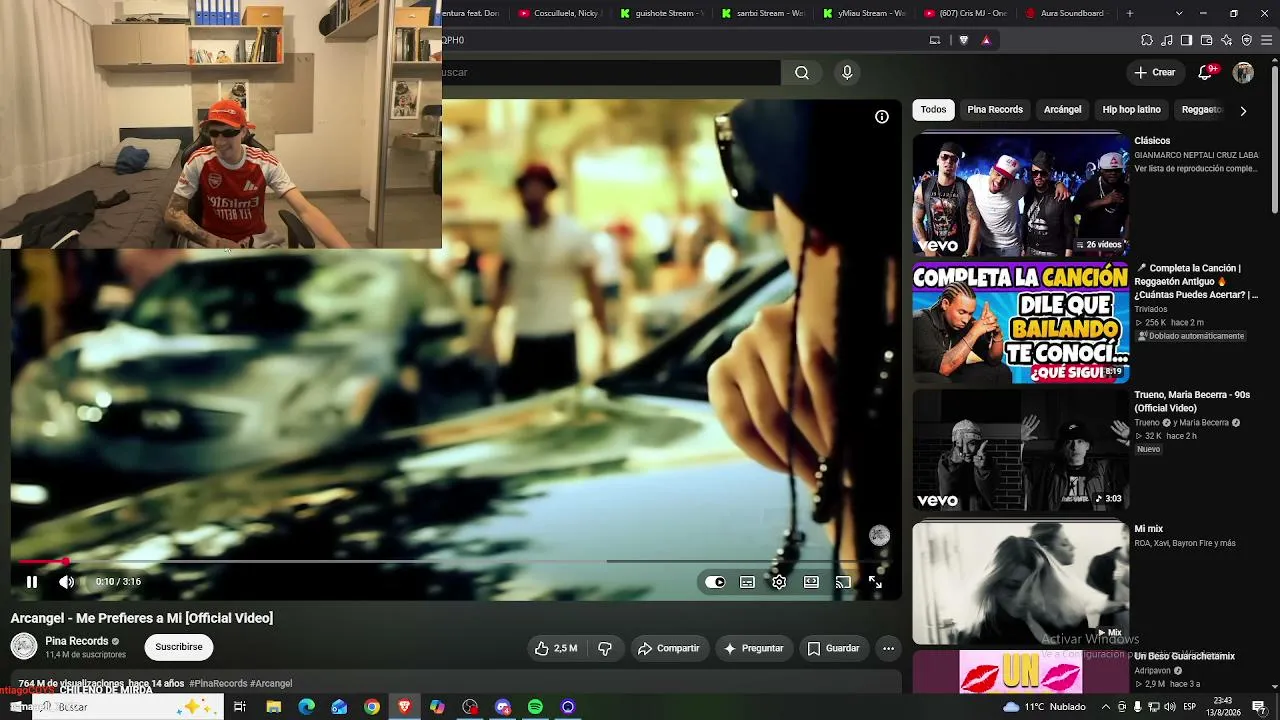
Task: Open video info card icon
Action: pyautogui.click(x=882, y=117)
